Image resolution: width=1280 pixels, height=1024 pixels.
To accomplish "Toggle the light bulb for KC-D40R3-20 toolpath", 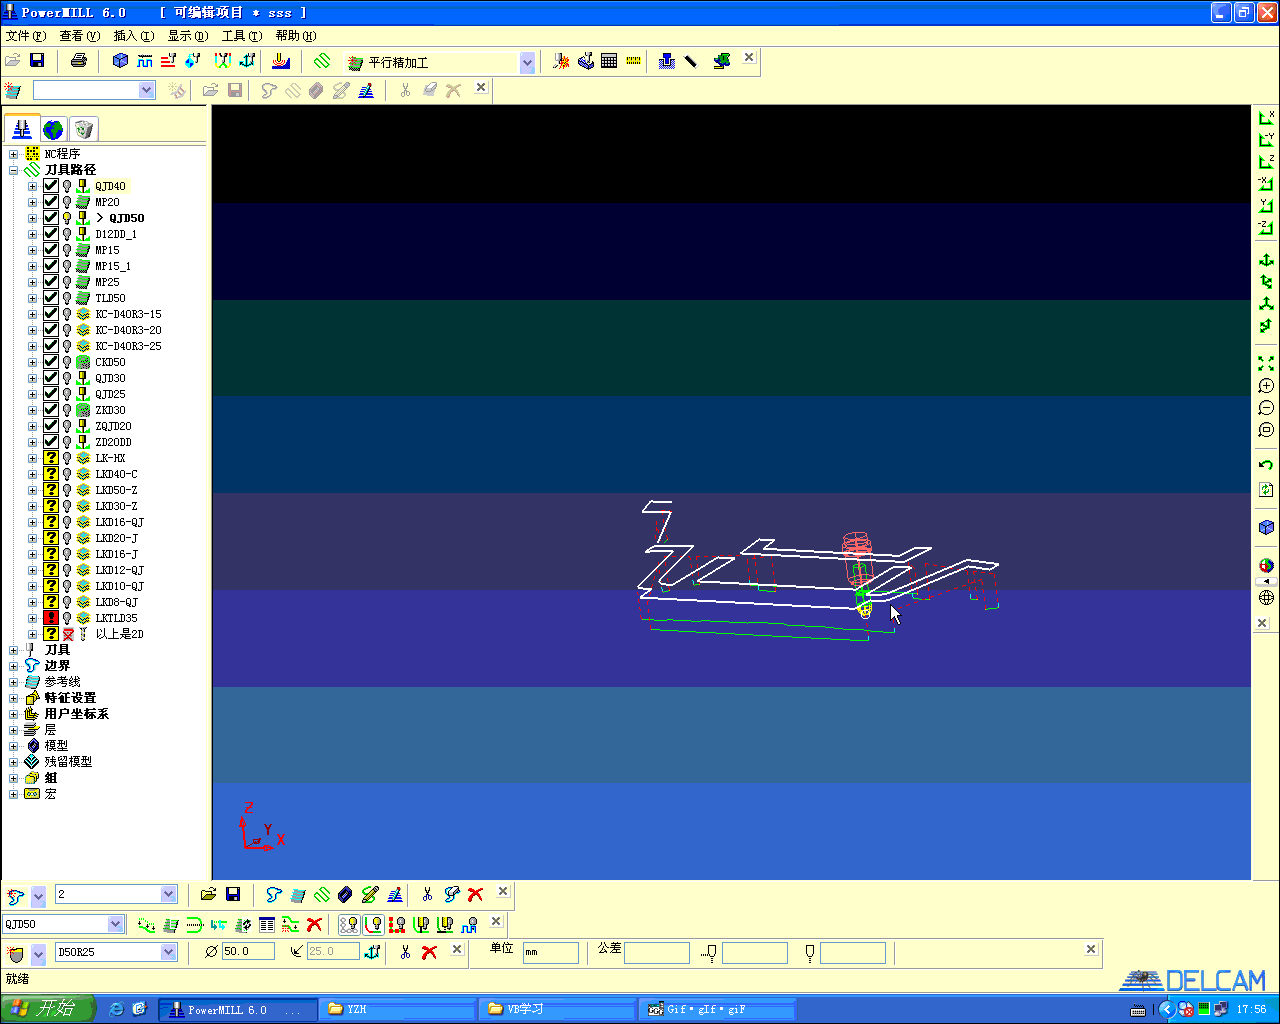I will click(x=67, y=330).
